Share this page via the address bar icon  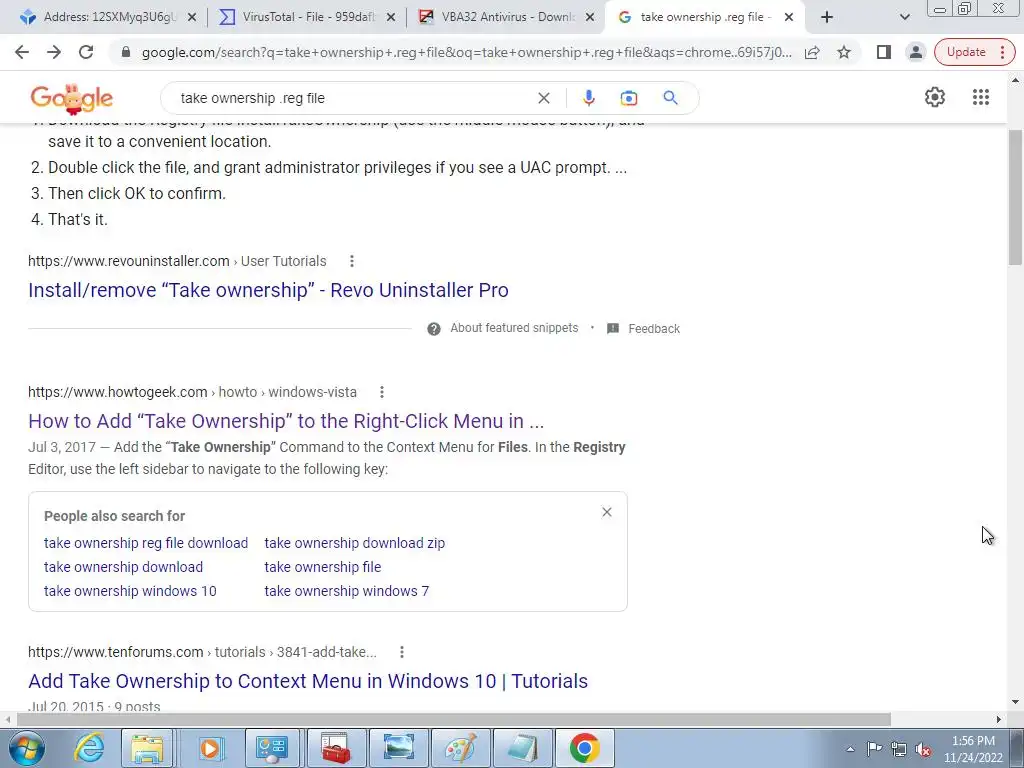[812, 52]
